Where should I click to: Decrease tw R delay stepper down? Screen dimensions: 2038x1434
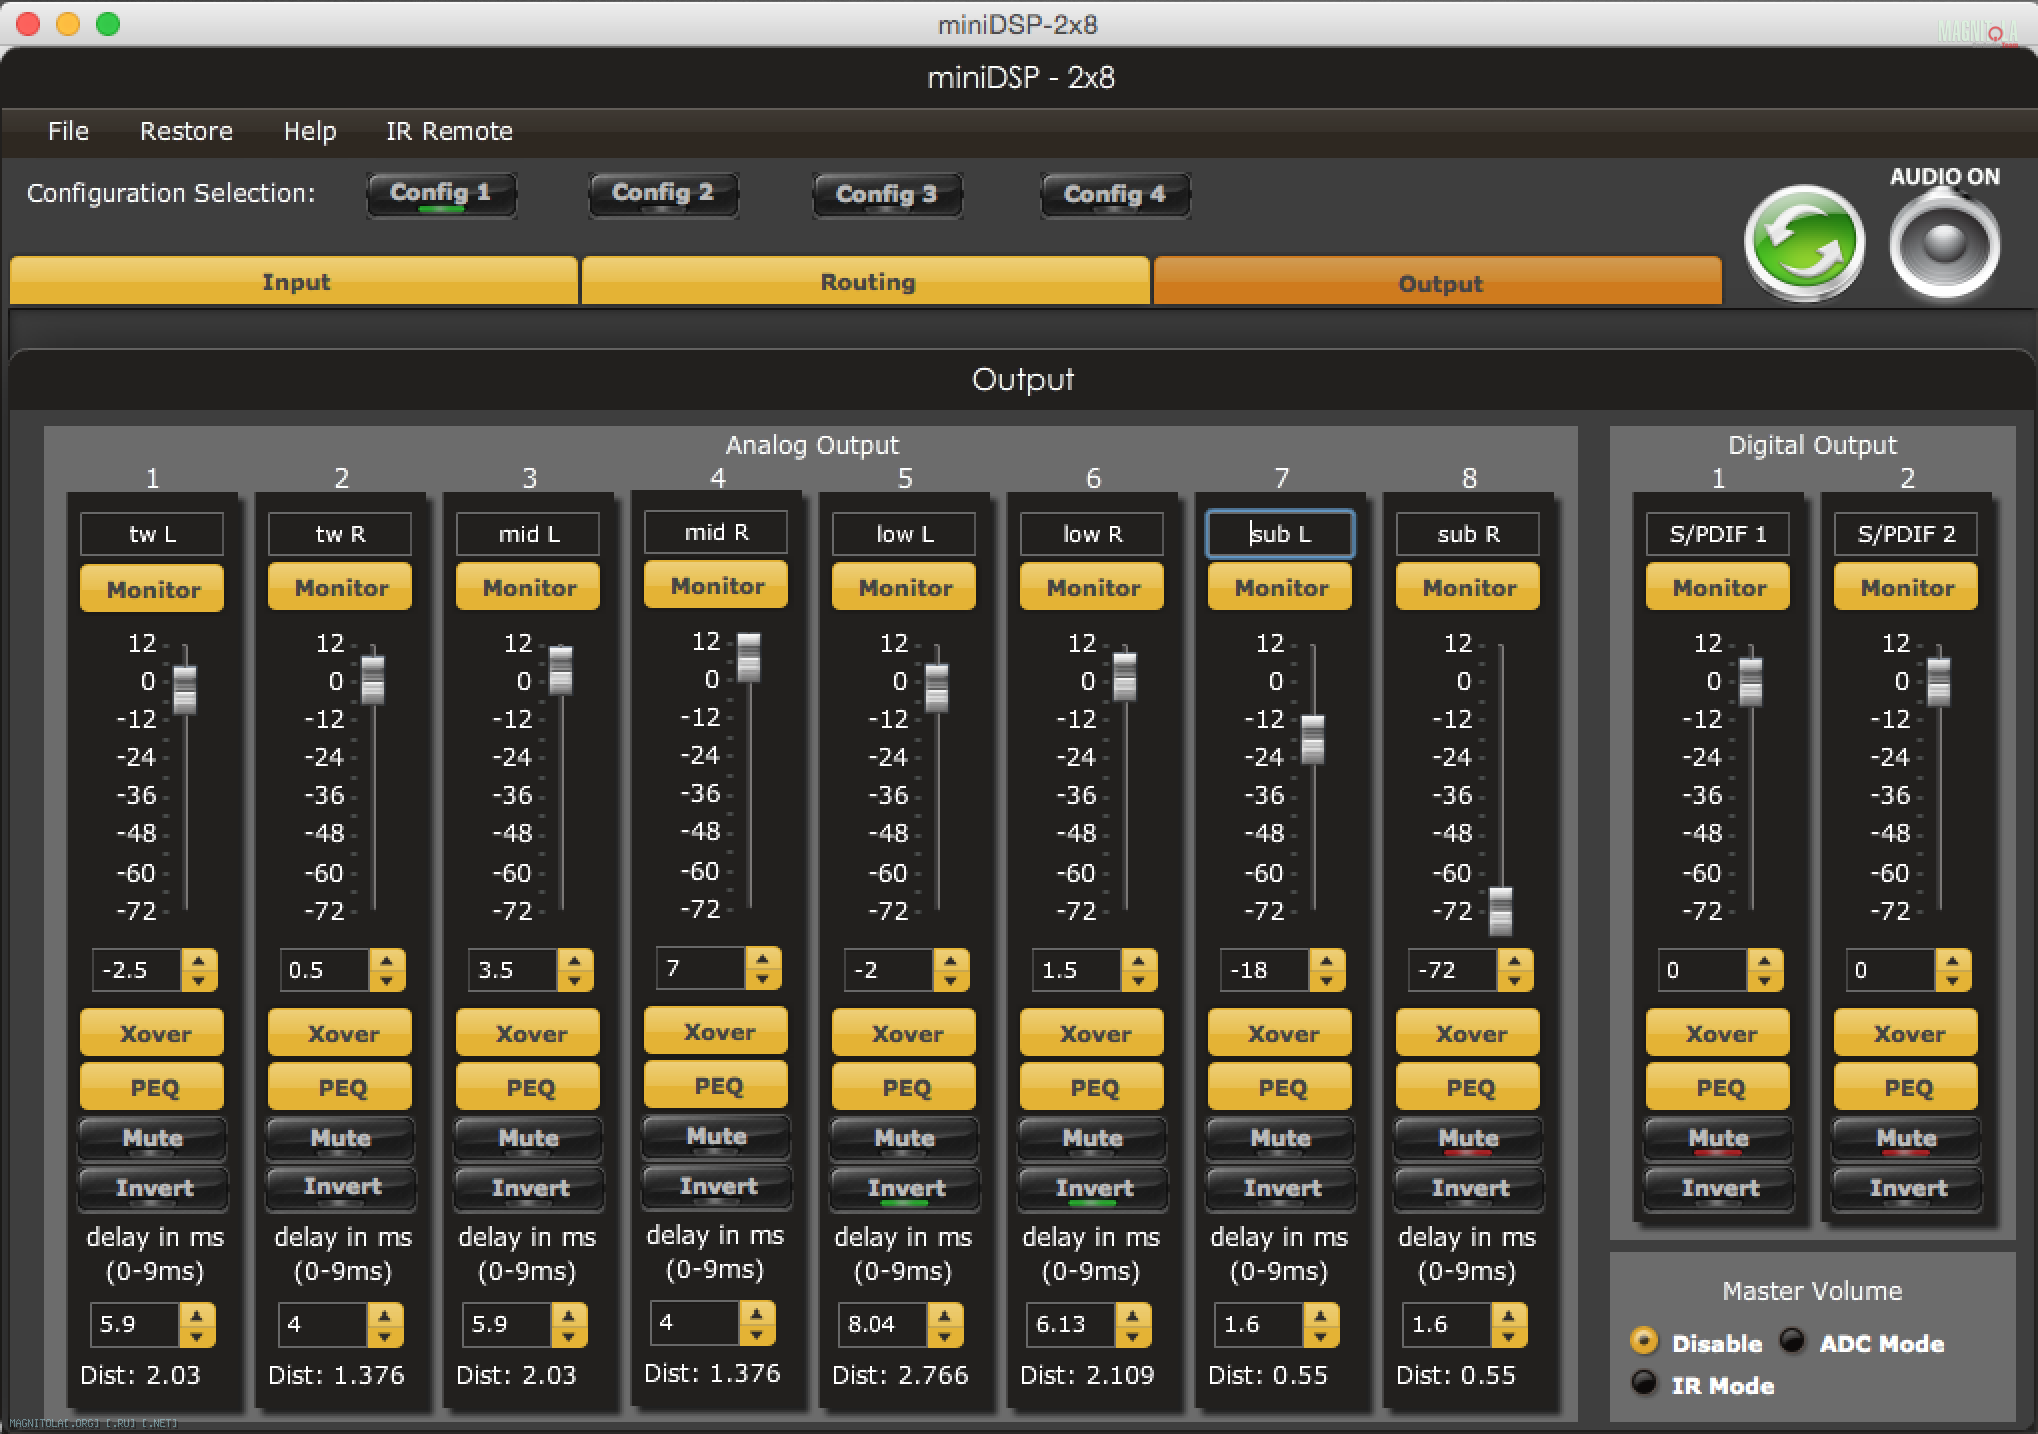(384, 1335)
